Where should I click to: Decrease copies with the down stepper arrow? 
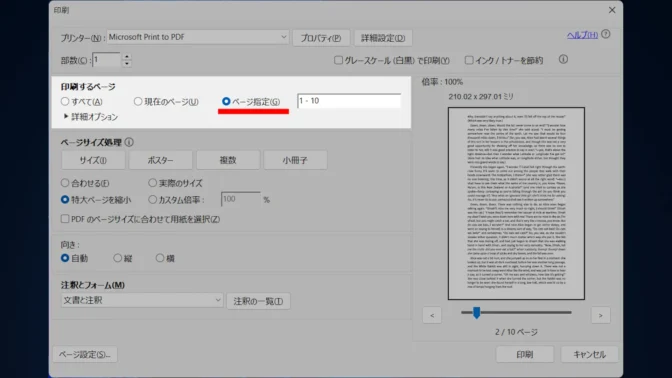tap(126, 63)
